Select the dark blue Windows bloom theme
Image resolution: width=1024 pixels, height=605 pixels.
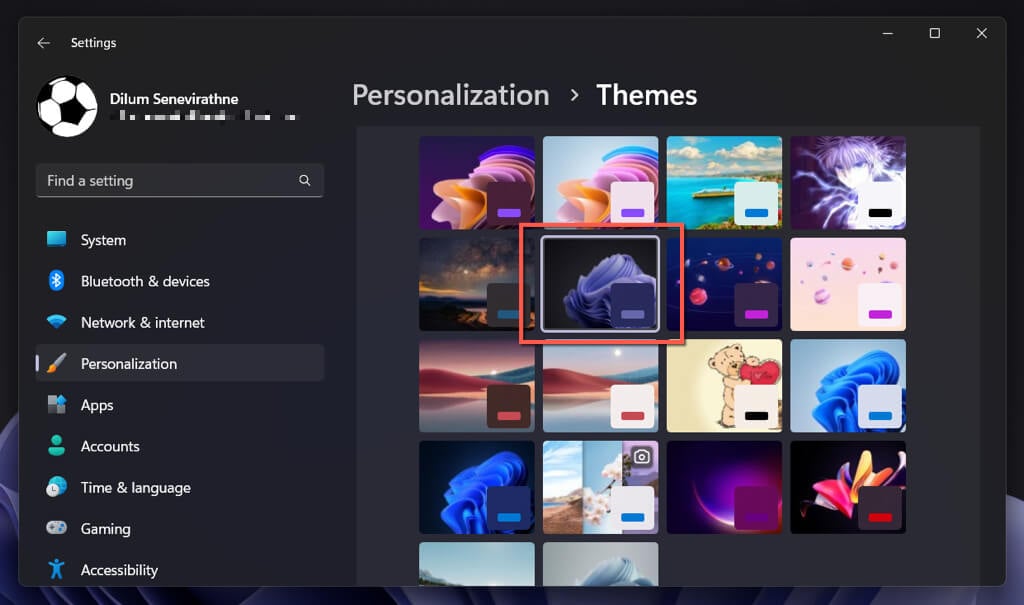[477, 487]
